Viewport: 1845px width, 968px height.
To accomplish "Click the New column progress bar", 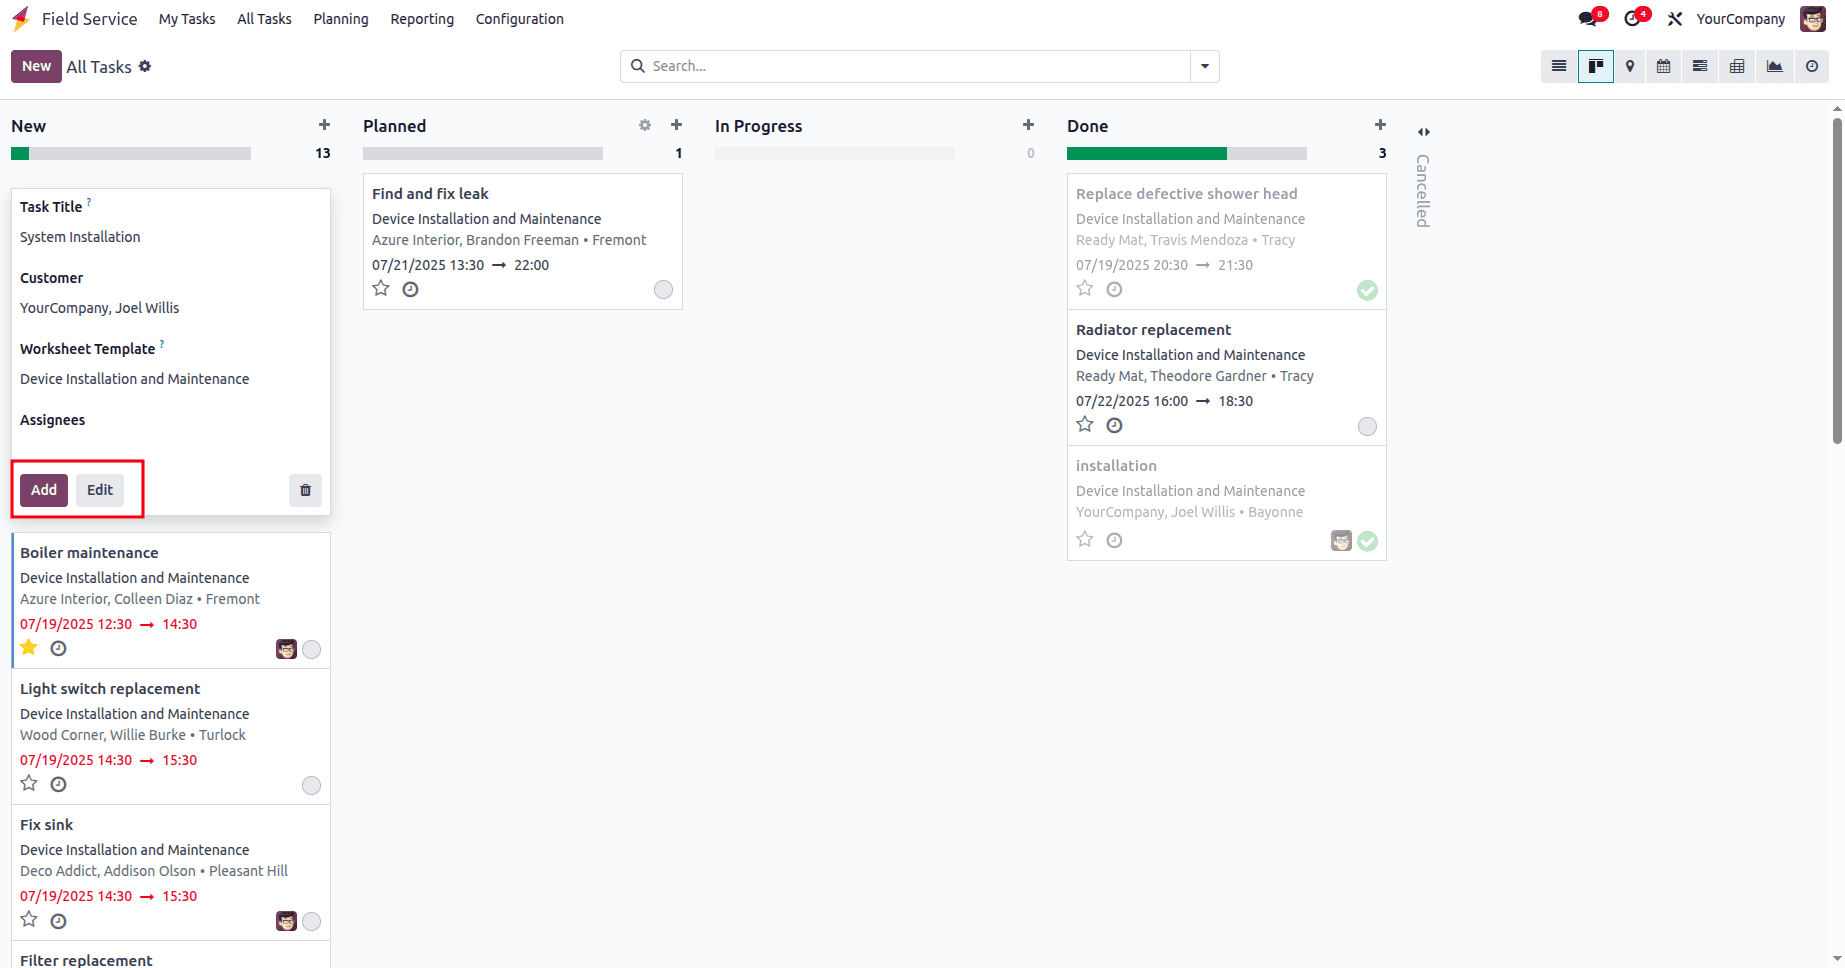I will click(131, 153).
